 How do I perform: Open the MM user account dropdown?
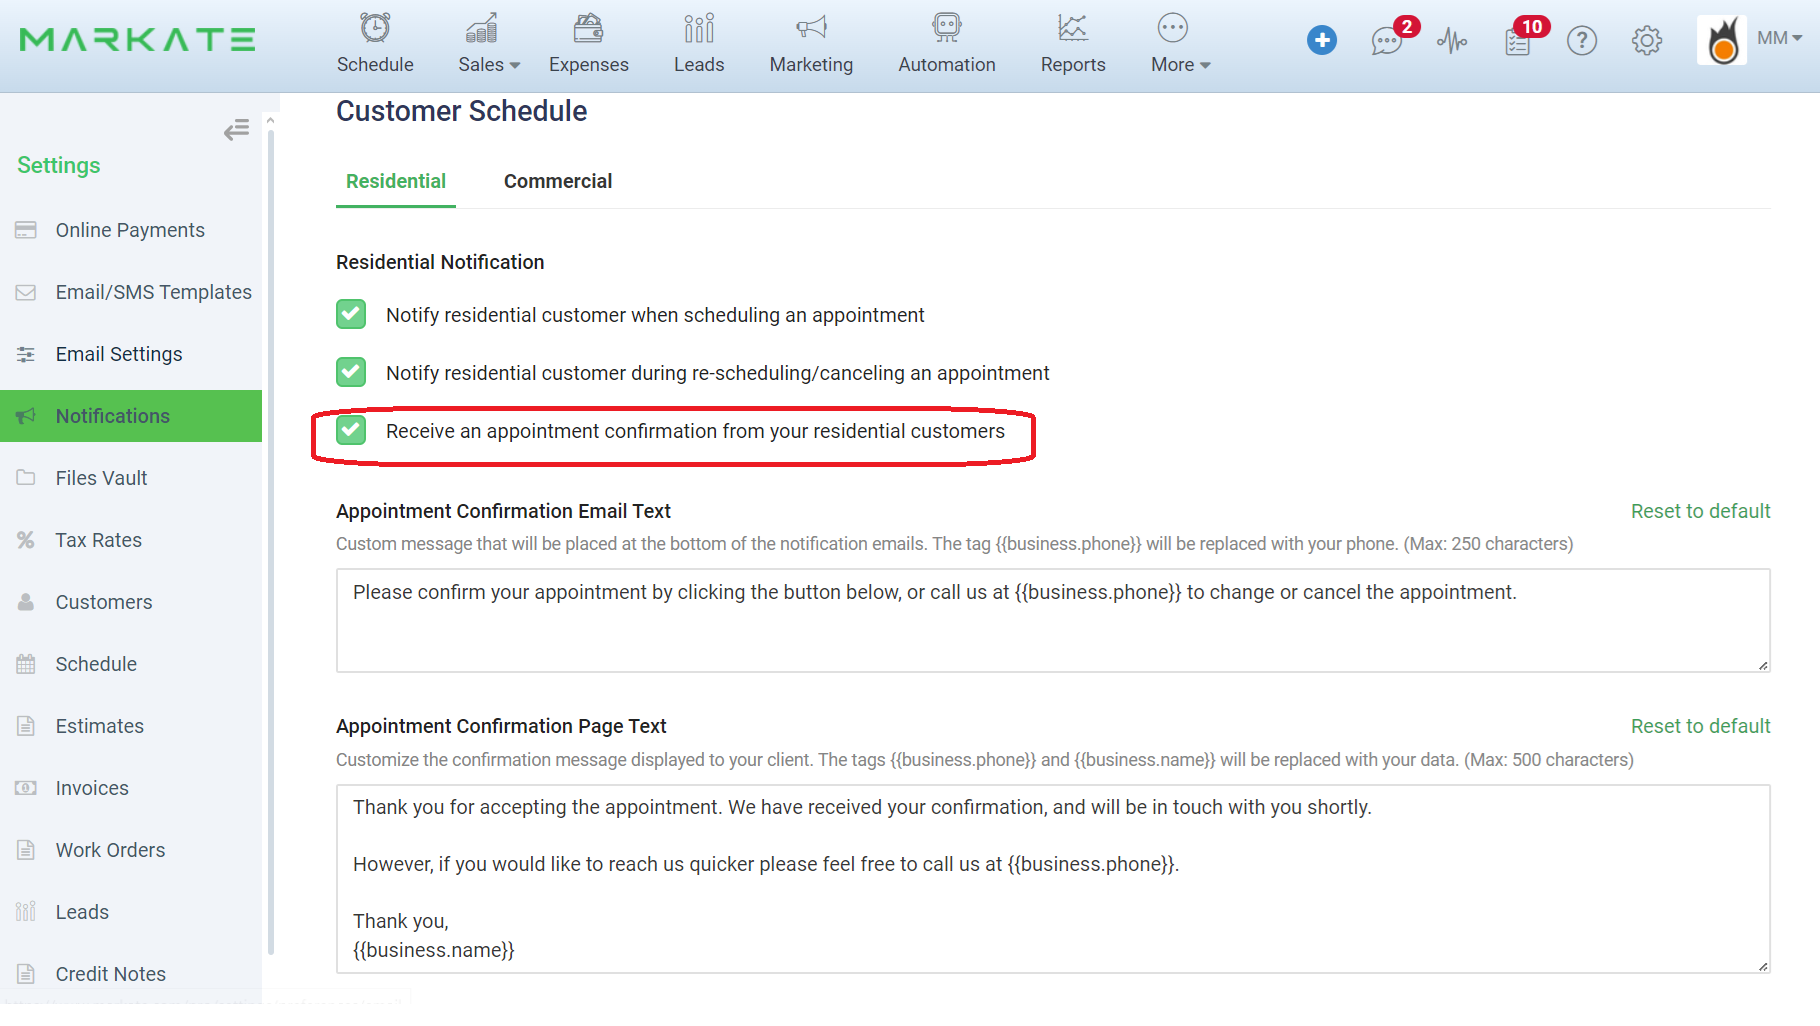(1780, 38)
